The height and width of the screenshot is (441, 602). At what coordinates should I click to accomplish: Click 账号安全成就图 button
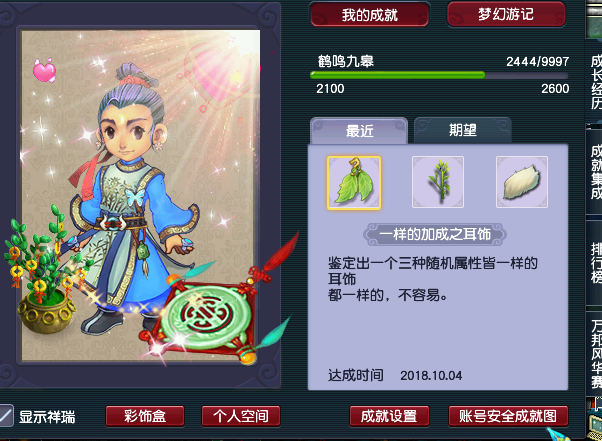pyautogui.click(x=508, y=416)
